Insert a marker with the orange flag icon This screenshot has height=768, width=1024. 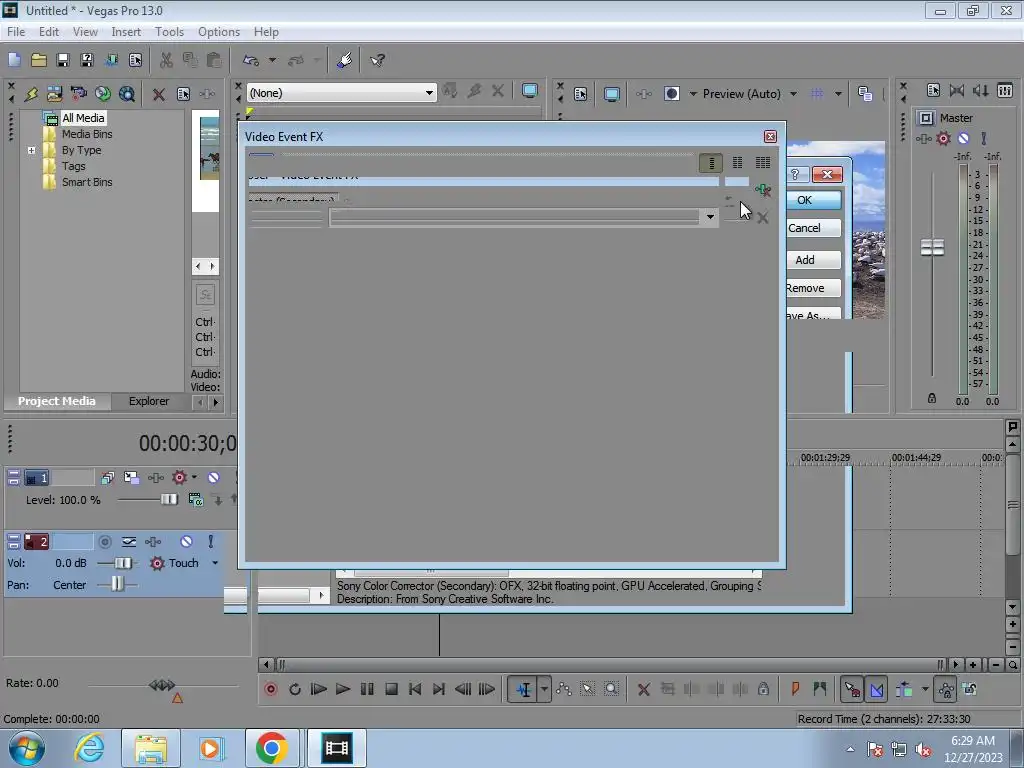pyautogui.click(x=795, y=689)
